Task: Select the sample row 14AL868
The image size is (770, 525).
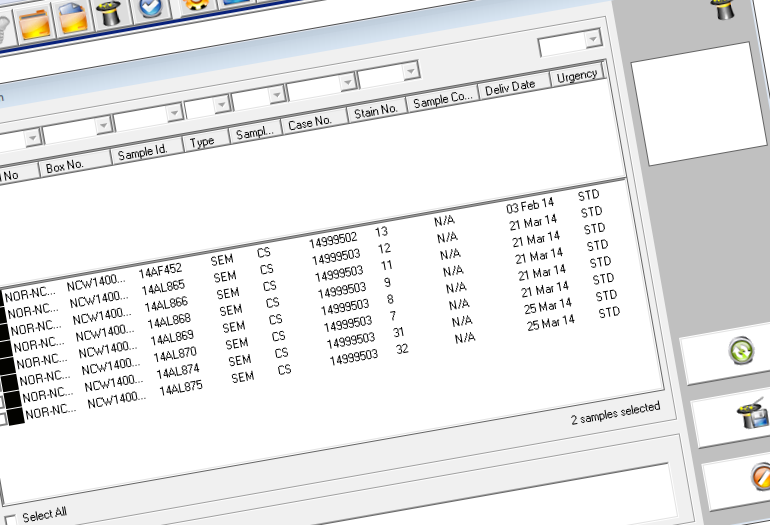Action: click(x=169, y=320)
